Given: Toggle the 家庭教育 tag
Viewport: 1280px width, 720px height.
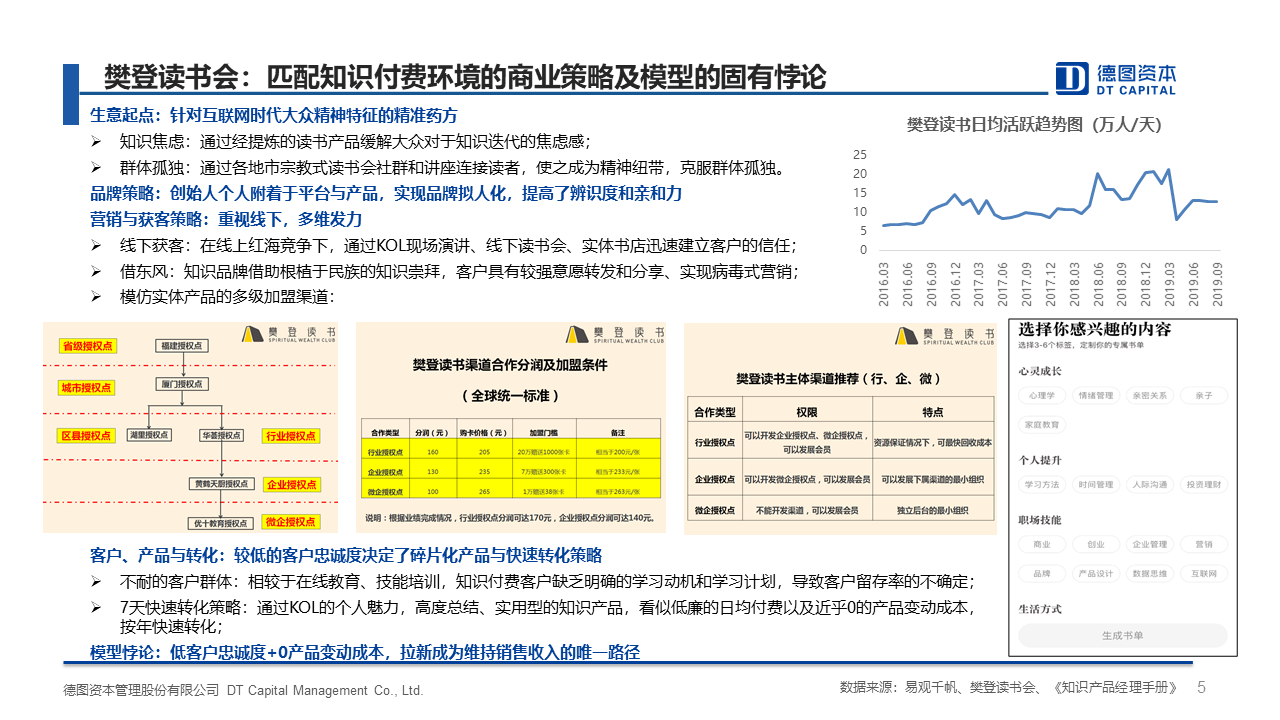Looking at the screenshot, I should click(x=1043, y=425).
